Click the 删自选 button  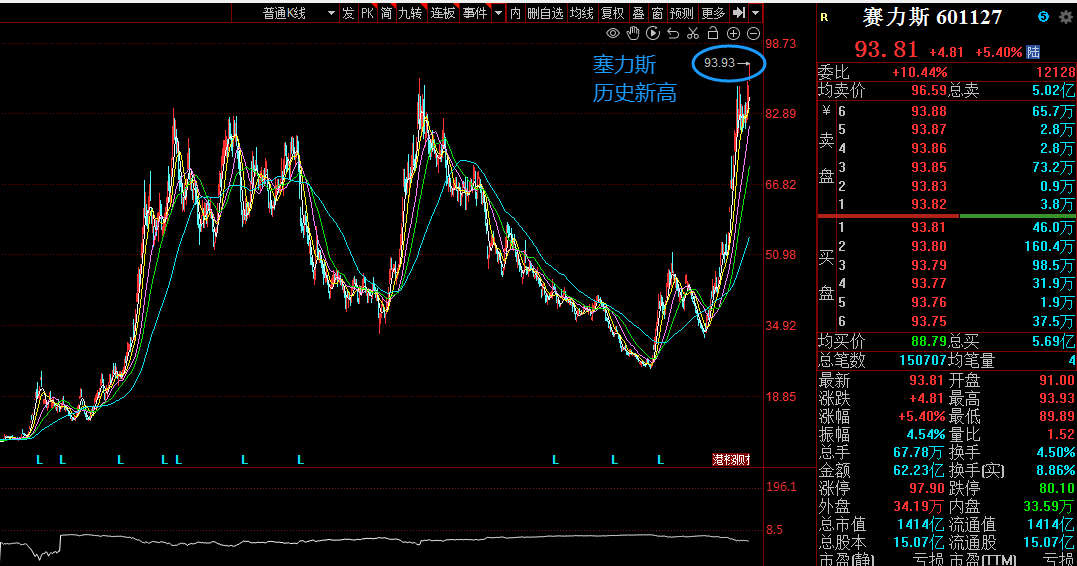(545, 12)
